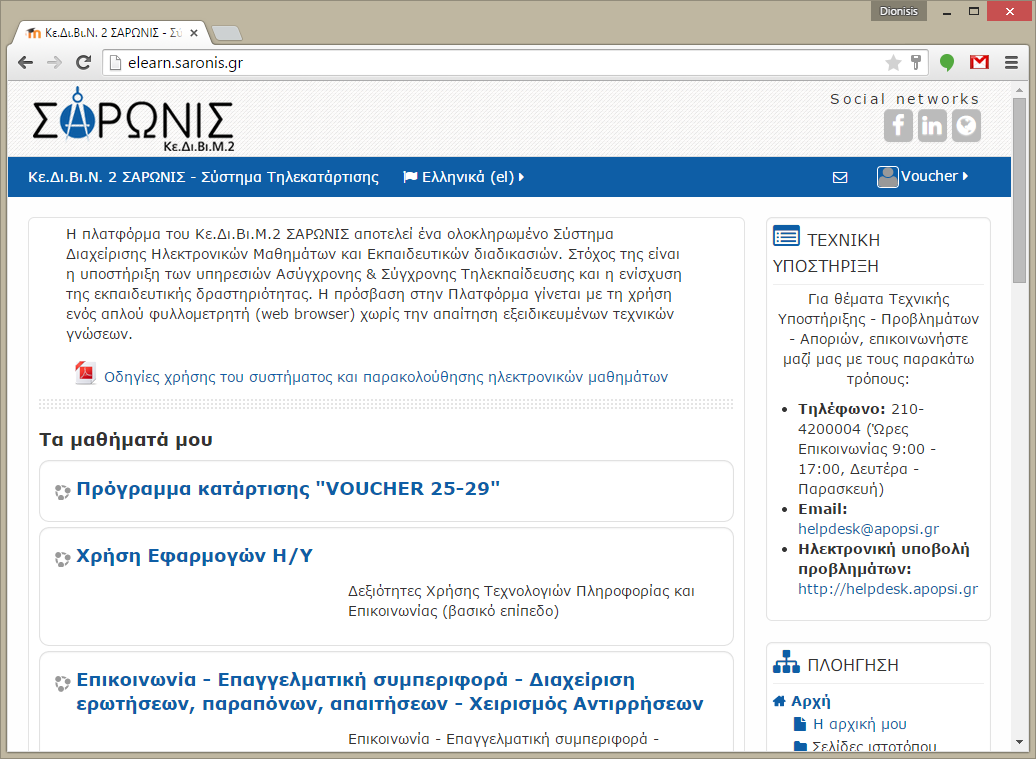
Task: Click the Τα μαθήματά μου heading
Action: pos(126,439)
